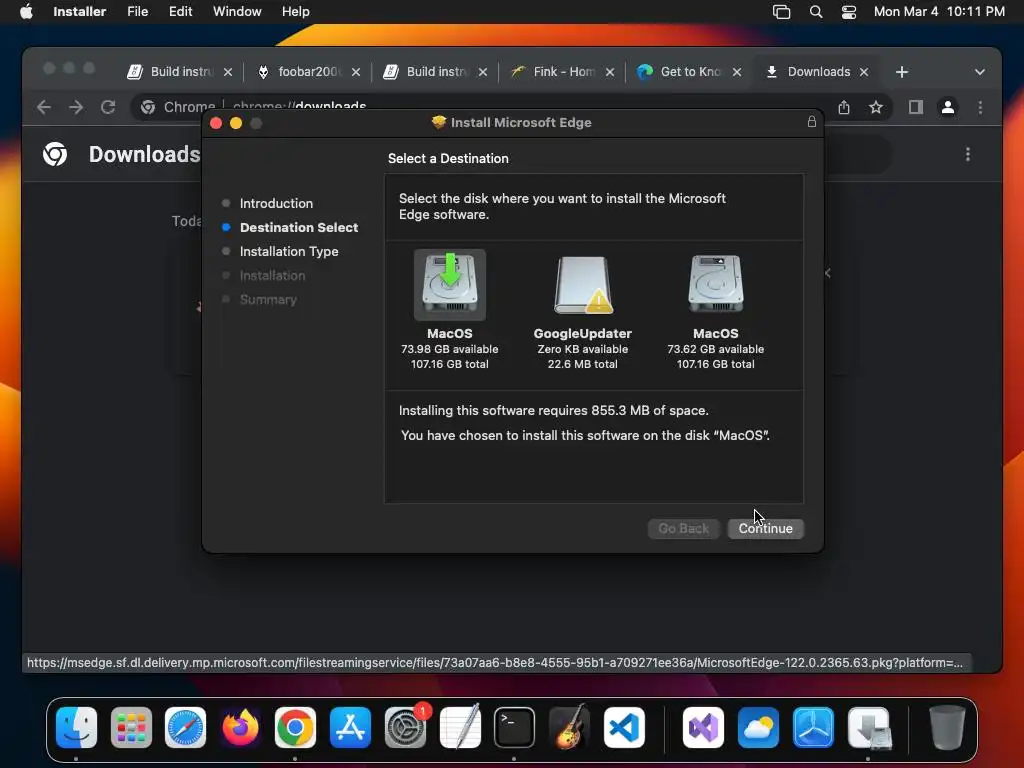This screenshot has width=1024, height=768.
Task: Open Finder from the Dock
Action: [76, 727]
